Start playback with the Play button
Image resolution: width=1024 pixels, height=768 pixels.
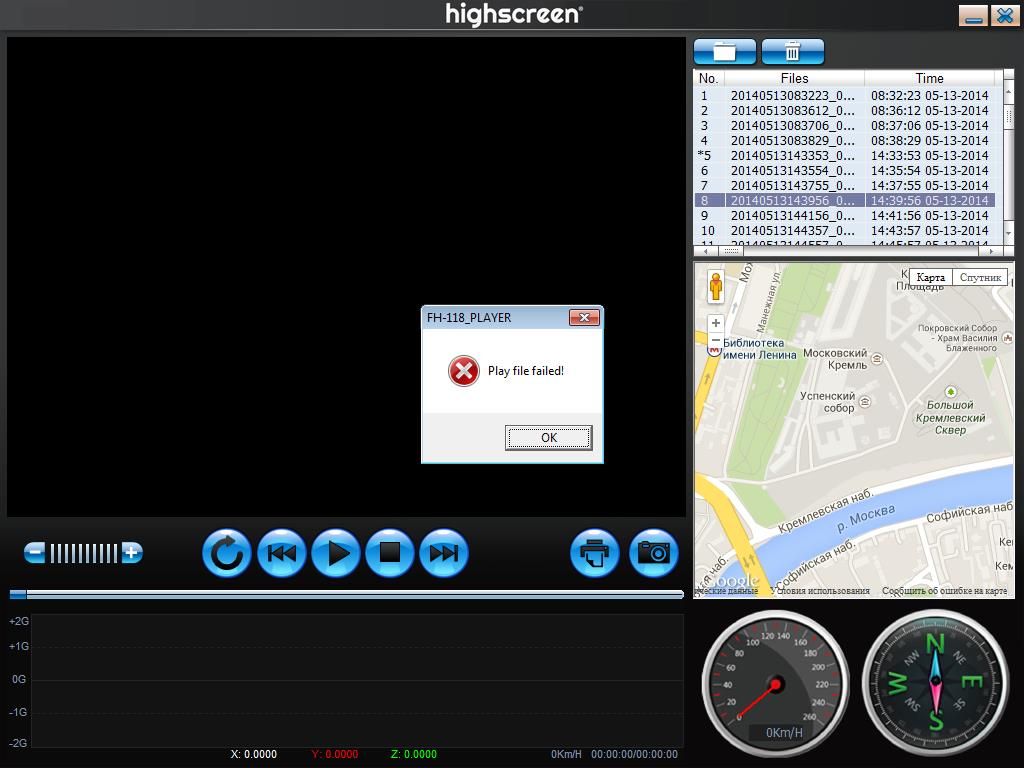[336, 553]
